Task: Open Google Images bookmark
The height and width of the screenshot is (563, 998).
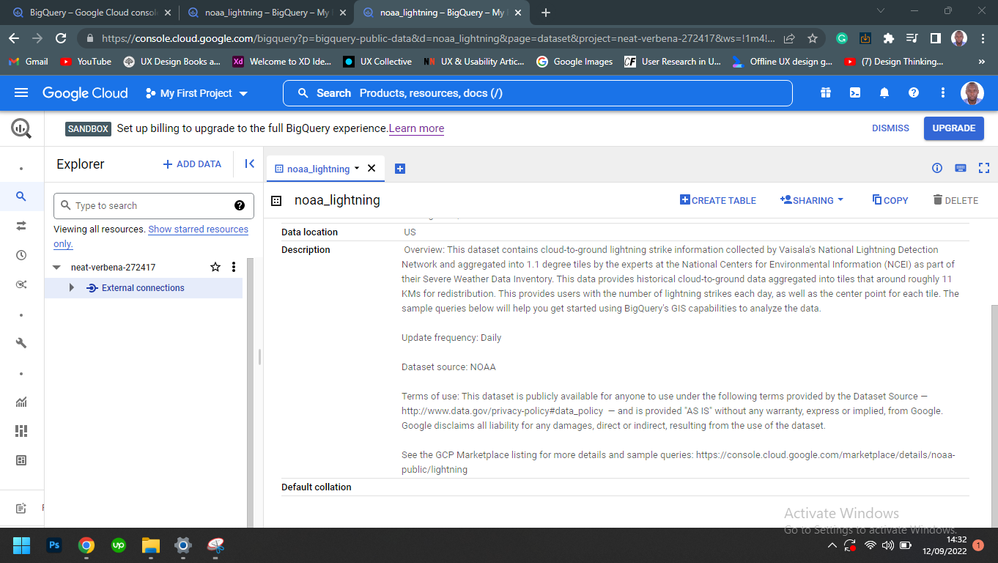Action: pyautogui.click(x=575, y=62)
